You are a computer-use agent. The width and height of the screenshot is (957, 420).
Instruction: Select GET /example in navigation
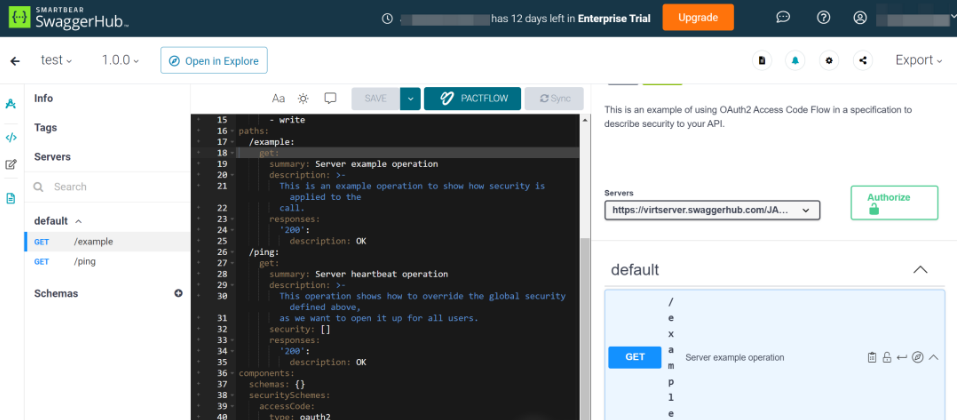[107, 242]
